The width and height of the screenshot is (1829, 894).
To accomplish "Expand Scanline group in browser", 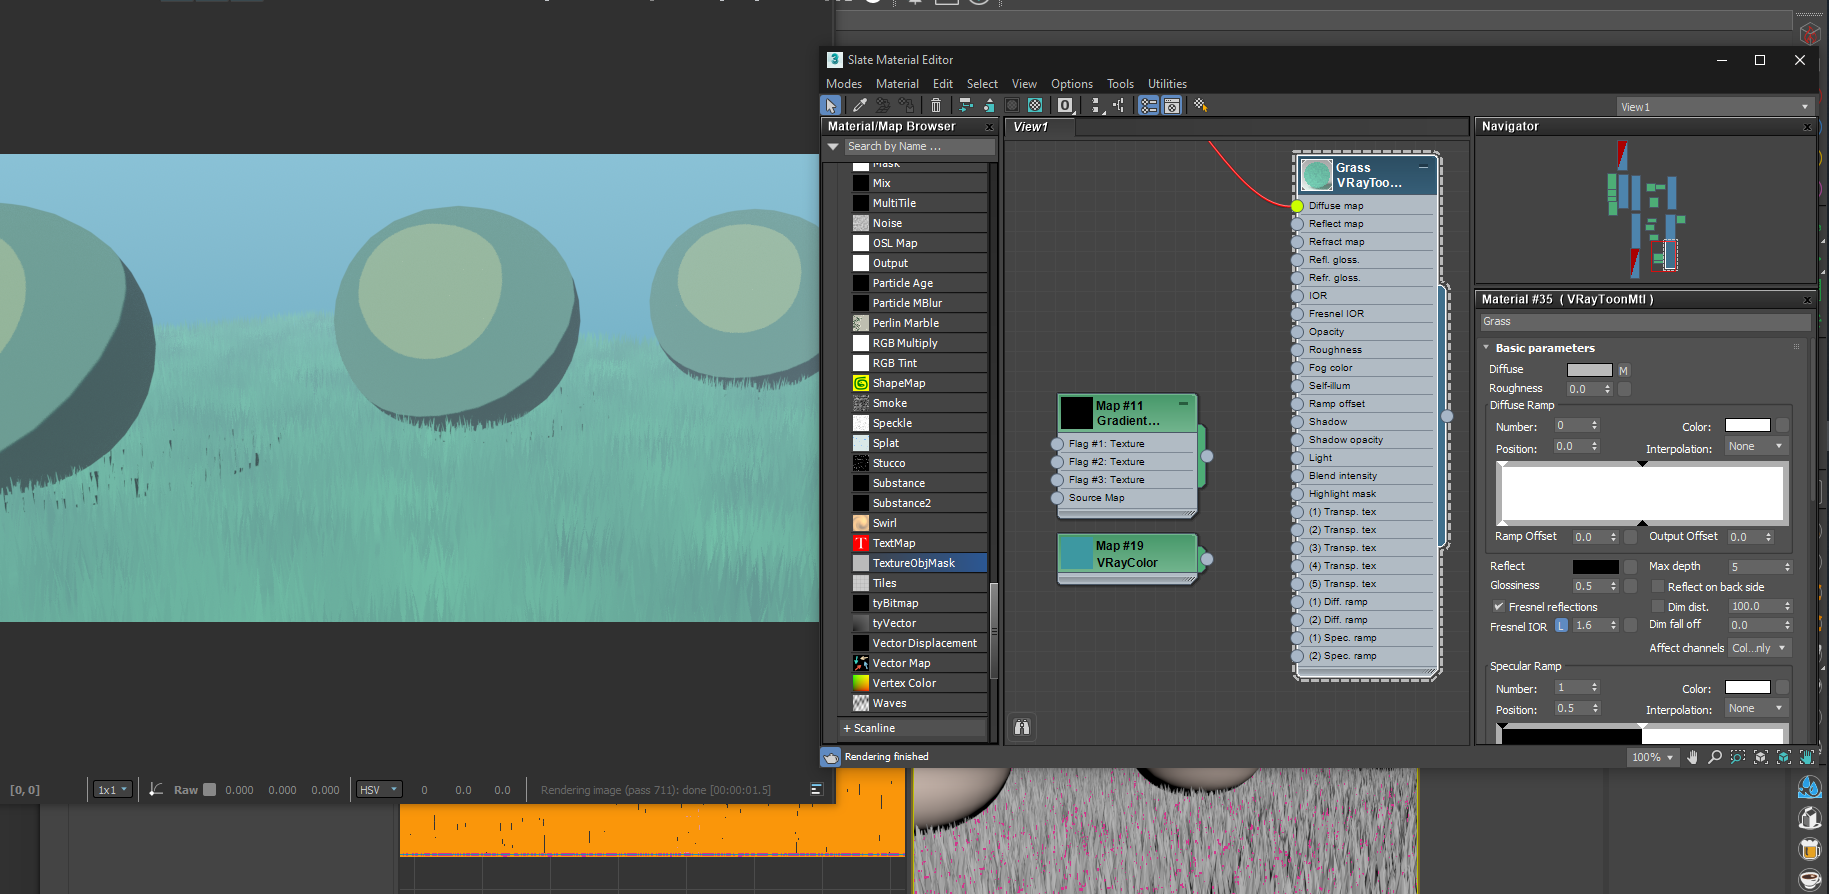I will (913, 728).
